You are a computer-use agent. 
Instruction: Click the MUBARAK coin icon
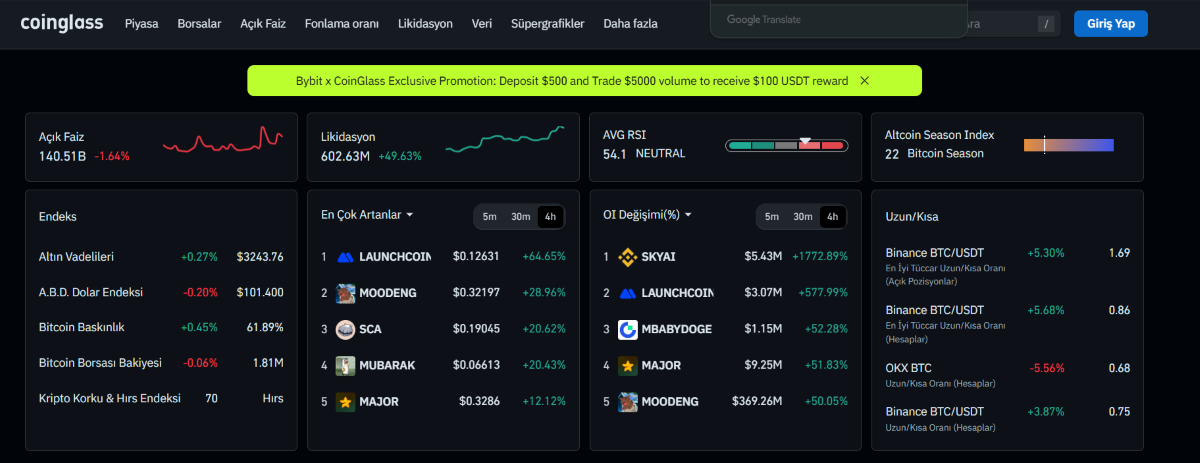click(x=345, y=365)
